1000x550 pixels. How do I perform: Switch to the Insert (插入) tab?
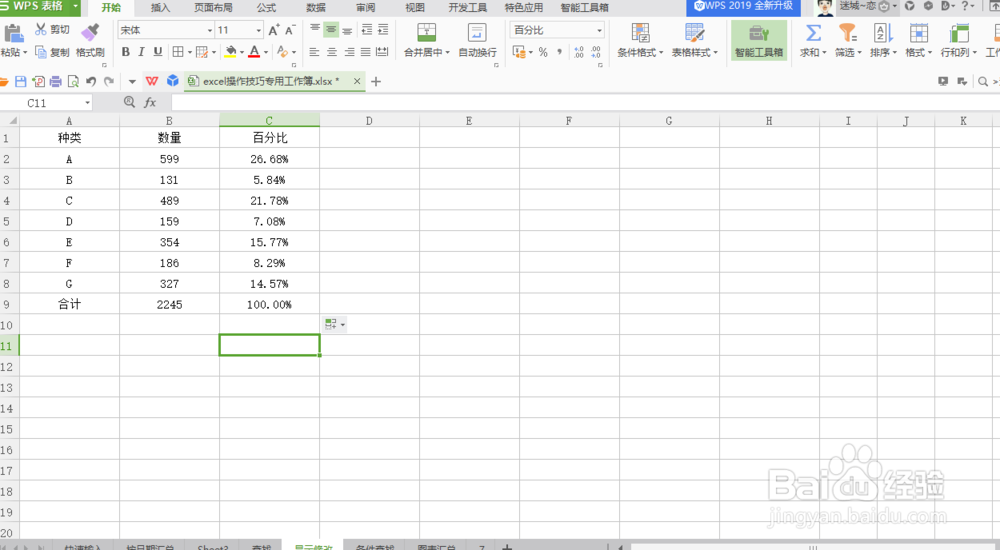tap(160, 8)
